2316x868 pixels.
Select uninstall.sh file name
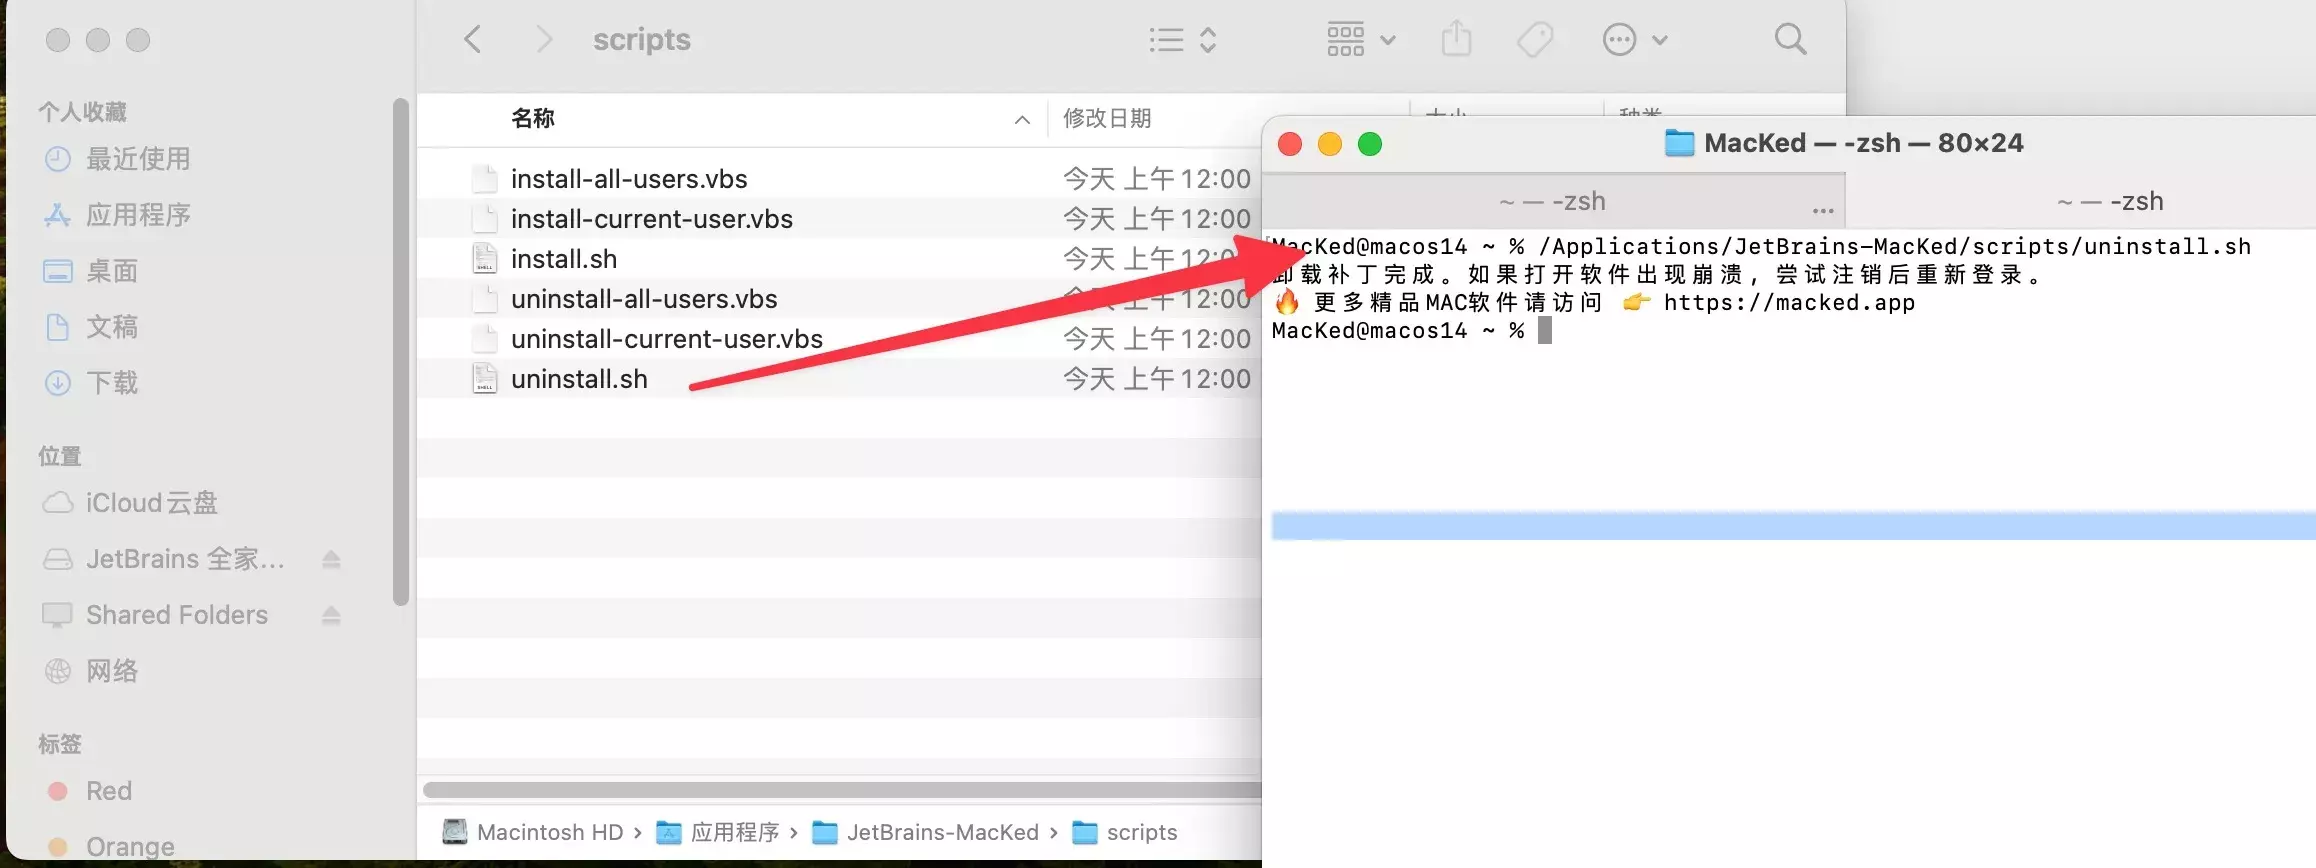(579, 379)
